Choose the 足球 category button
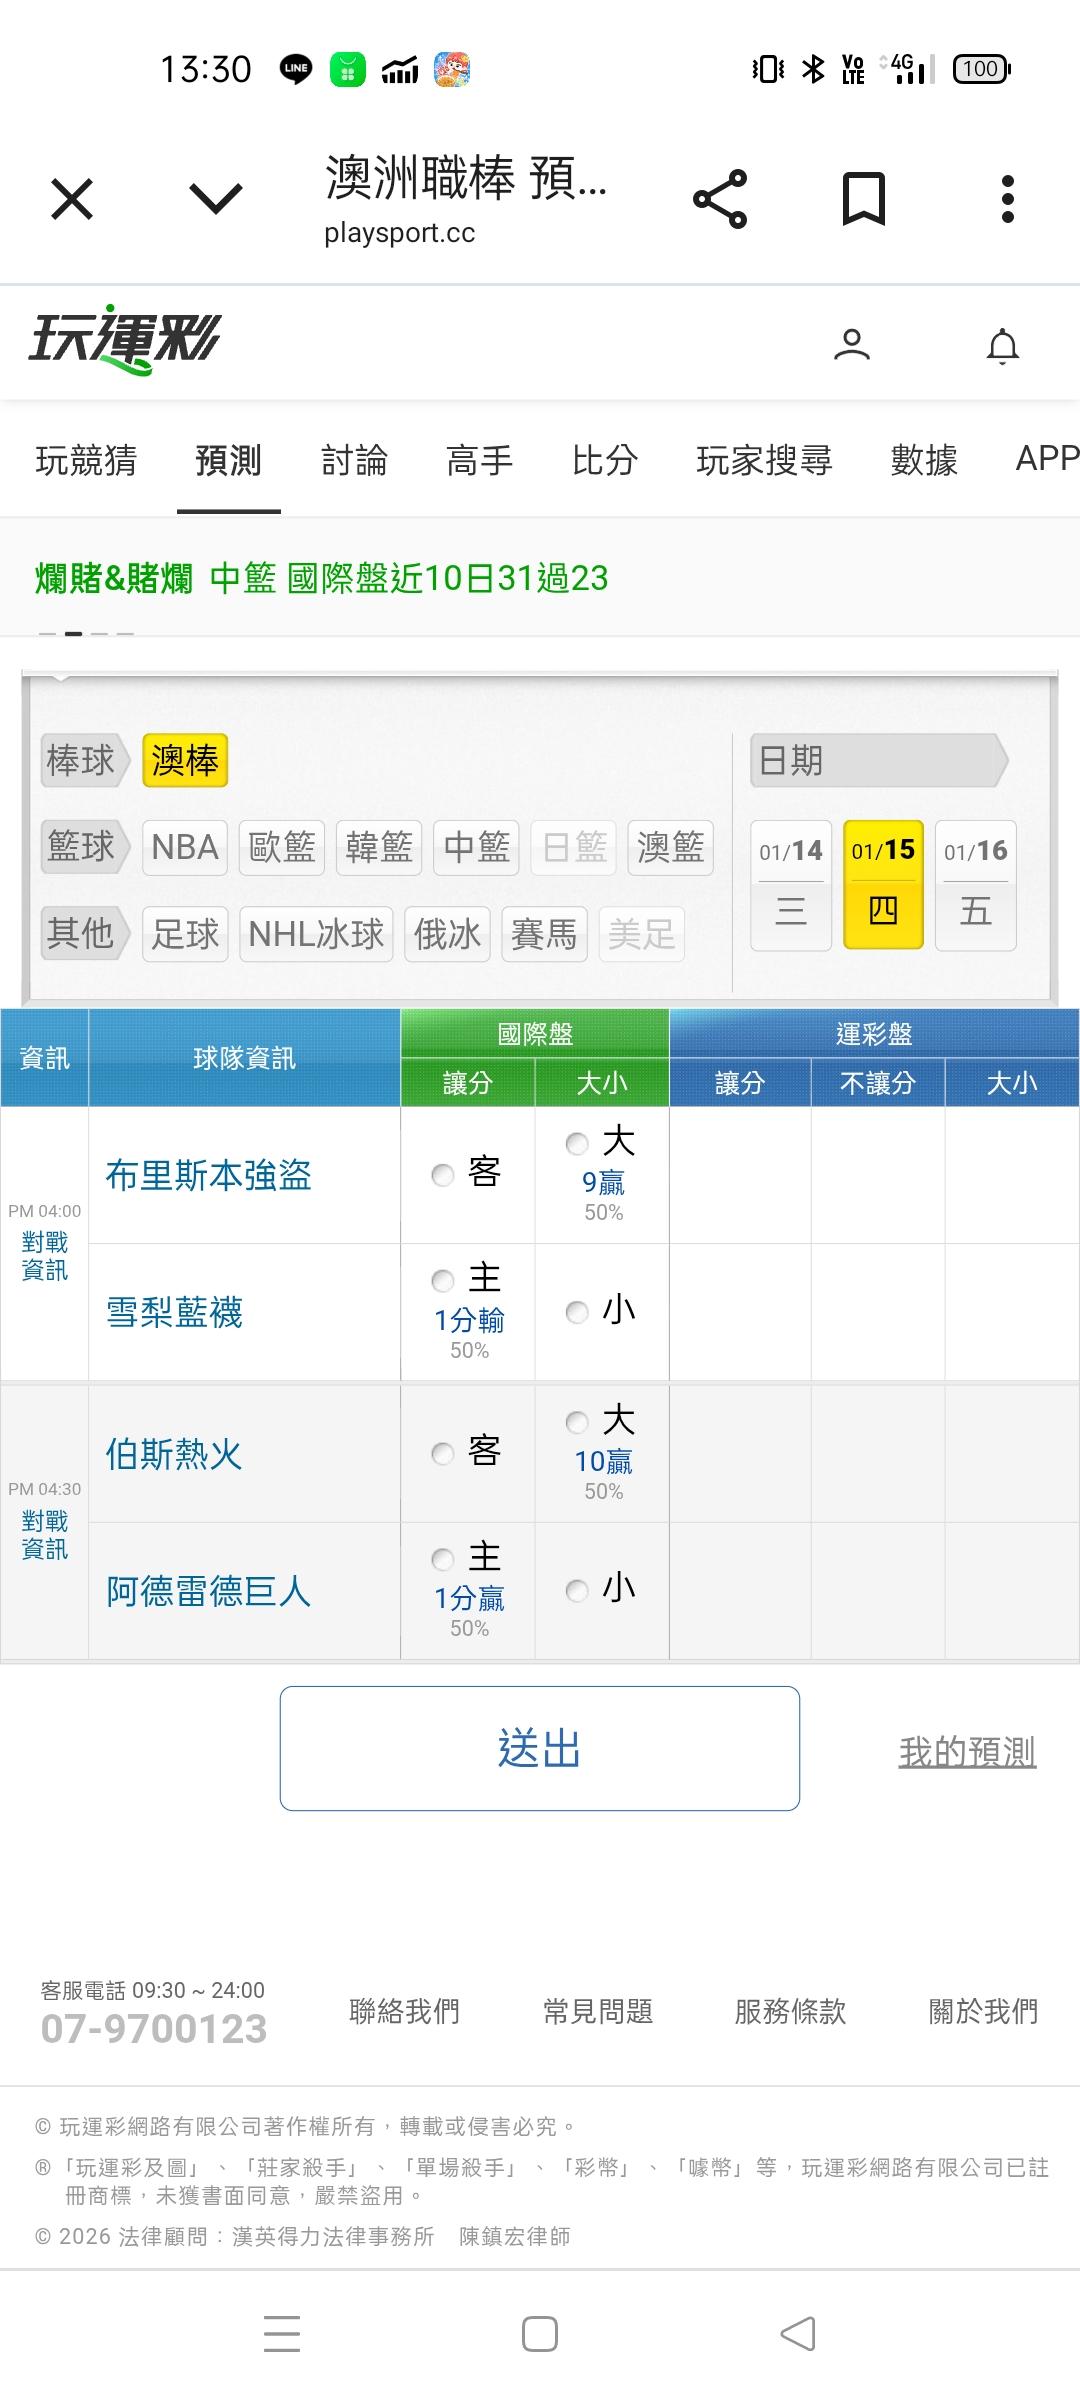The image size is (1080, 2400). pyautogui.click(x=185, y=934)
